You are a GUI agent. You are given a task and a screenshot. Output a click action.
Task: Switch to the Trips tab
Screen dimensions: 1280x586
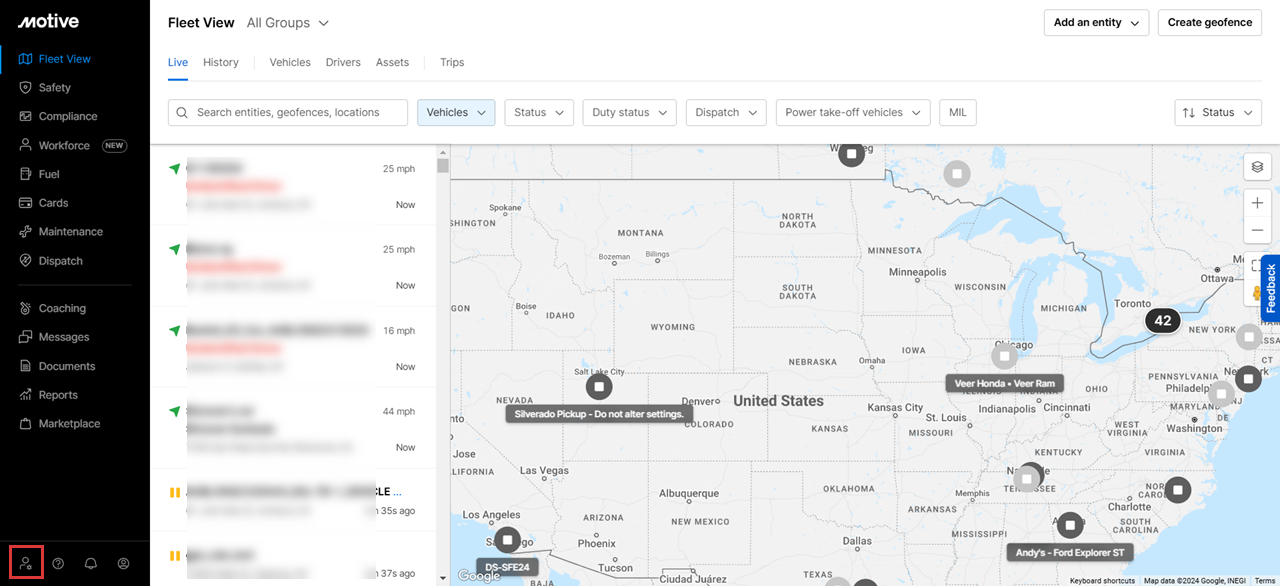click(x=452, y=62)
